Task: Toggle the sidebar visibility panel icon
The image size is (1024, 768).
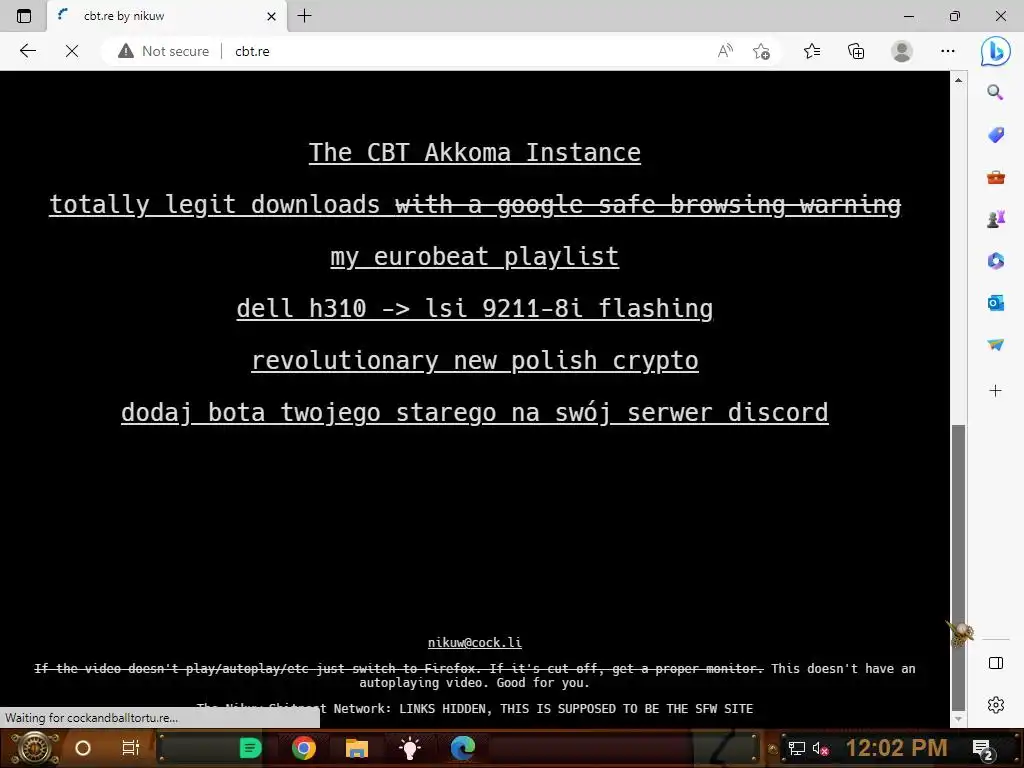Action: (995, 663)
